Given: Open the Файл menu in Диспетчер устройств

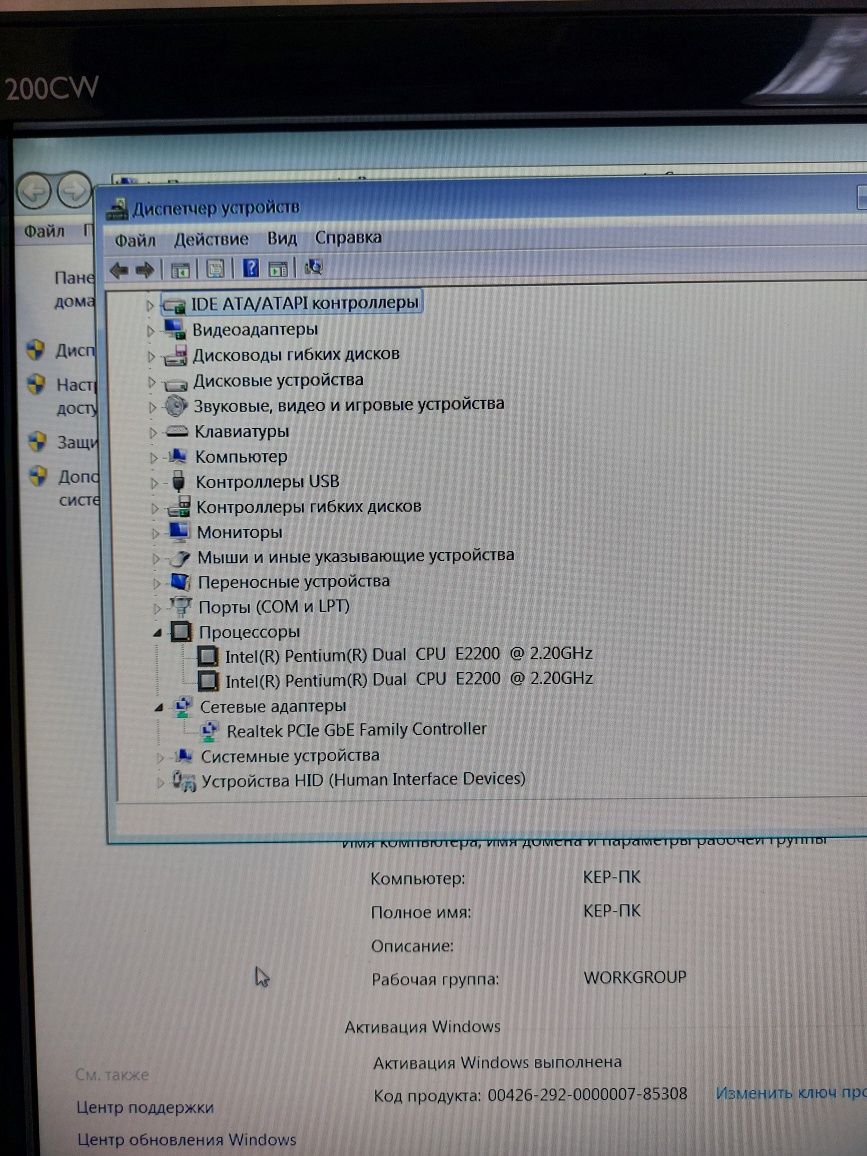Looking at the screenshot, I should click(135, 240).
